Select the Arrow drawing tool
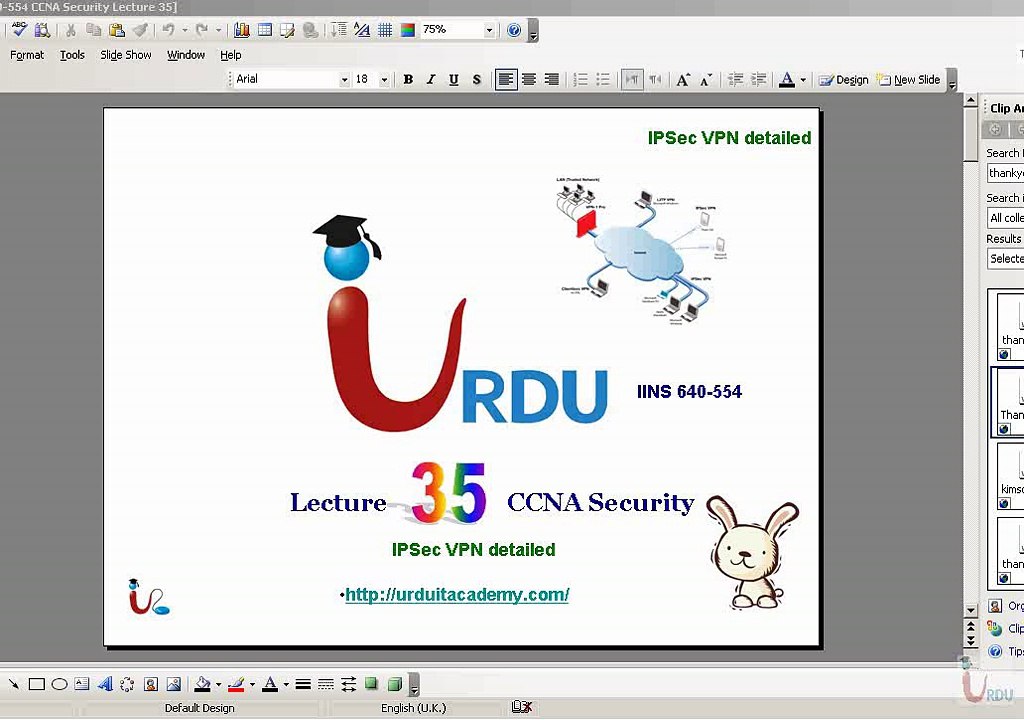Image resolution: width=1024 pixels, height=720 pixels. pyautogui.click(x=14, y=684)
